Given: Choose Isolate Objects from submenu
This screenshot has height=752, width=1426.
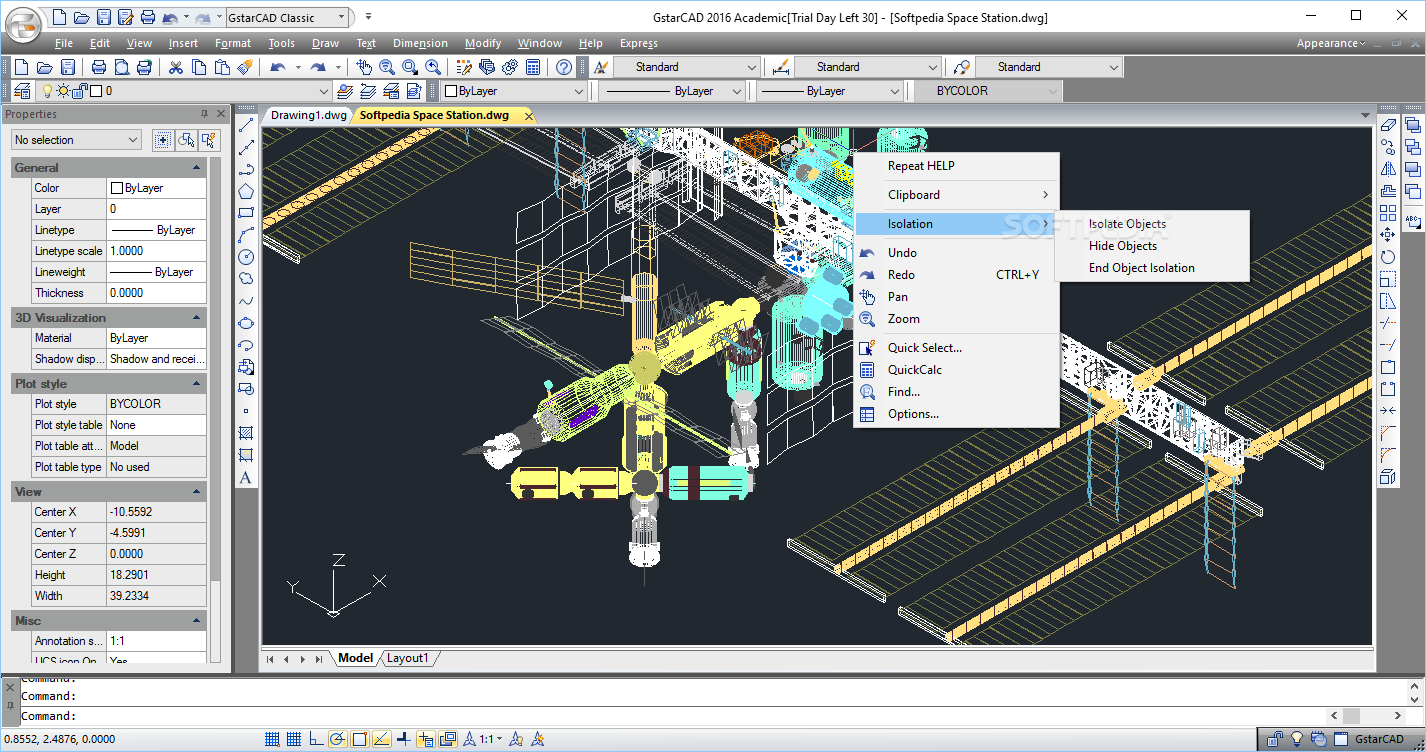Looking at the screenshot, I should point(1127,224).
